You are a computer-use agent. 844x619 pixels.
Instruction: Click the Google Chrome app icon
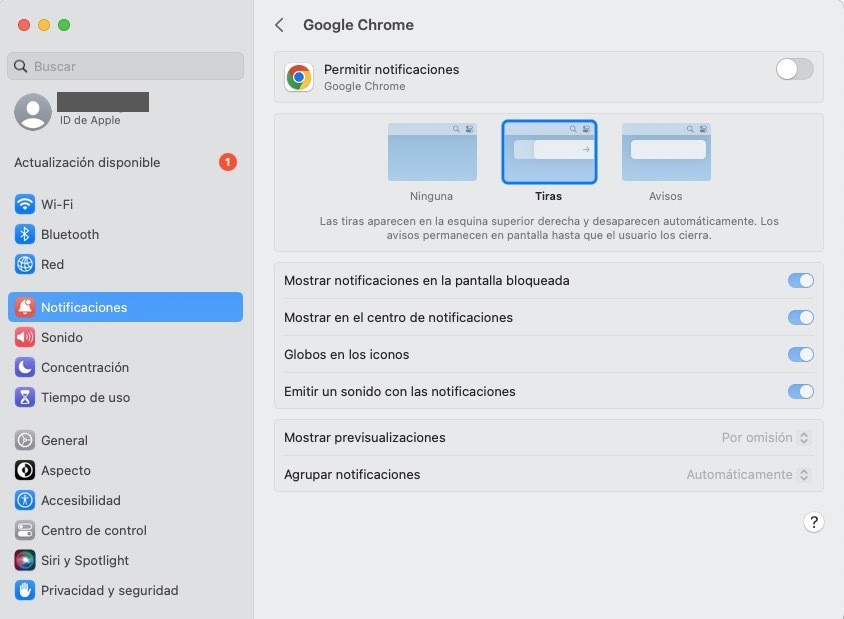point(299,78)
